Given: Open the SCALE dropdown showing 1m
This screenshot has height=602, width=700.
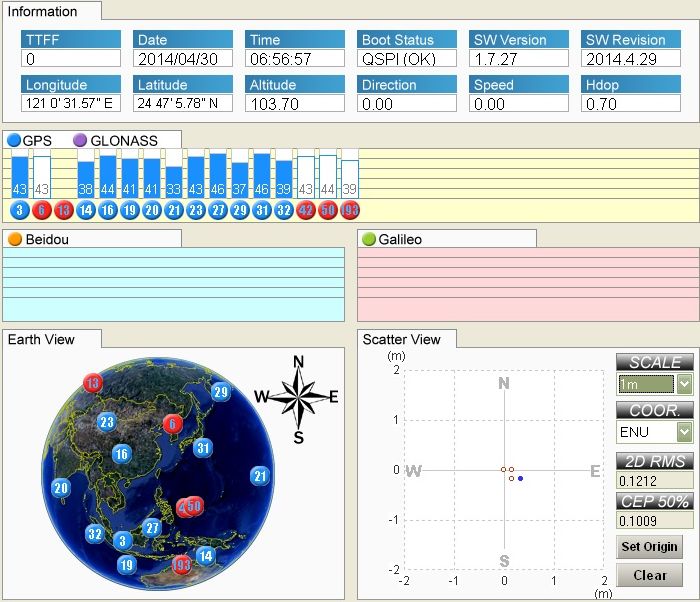Looking at the screenshot, I should [684, 384].
